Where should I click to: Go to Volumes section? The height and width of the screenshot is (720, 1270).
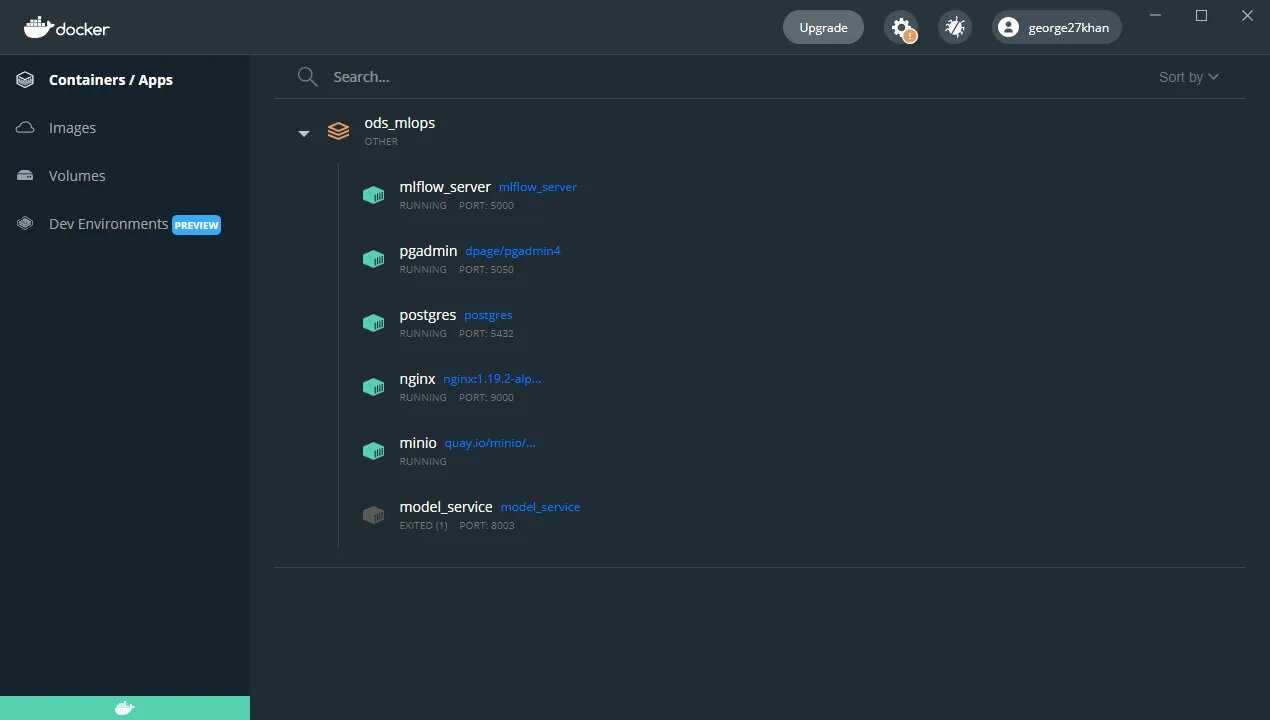tap(77, 176)
